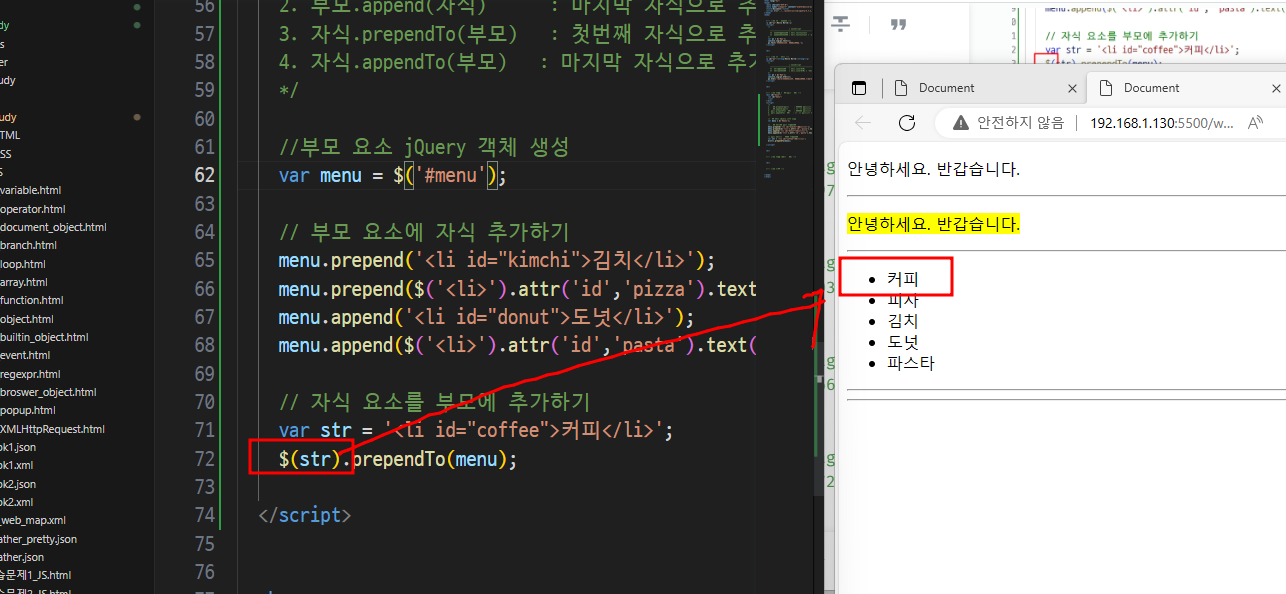Viewport: 1286px width, 594px height.
Task: Click the closing </script> tag on line 74
Action: click(304, 516)
